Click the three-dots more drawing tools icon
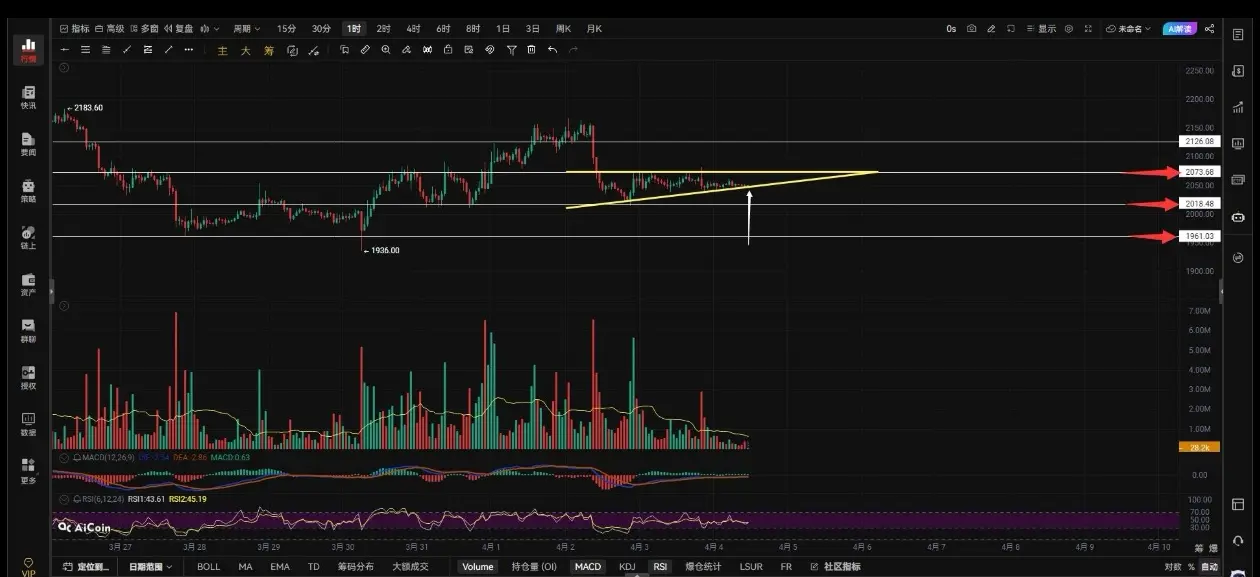This screenshot has width=1260, height=577. [188, 49]
